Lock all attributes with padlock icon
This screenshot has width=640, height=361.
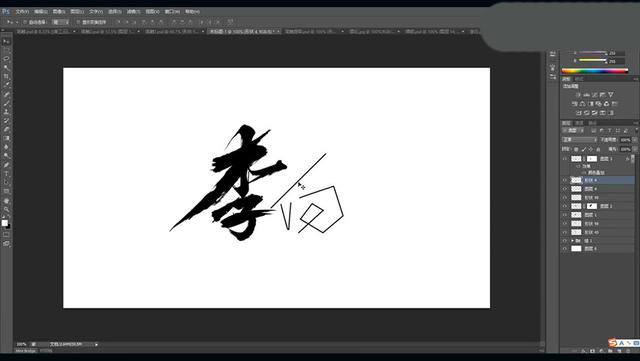tap(598, 149)
